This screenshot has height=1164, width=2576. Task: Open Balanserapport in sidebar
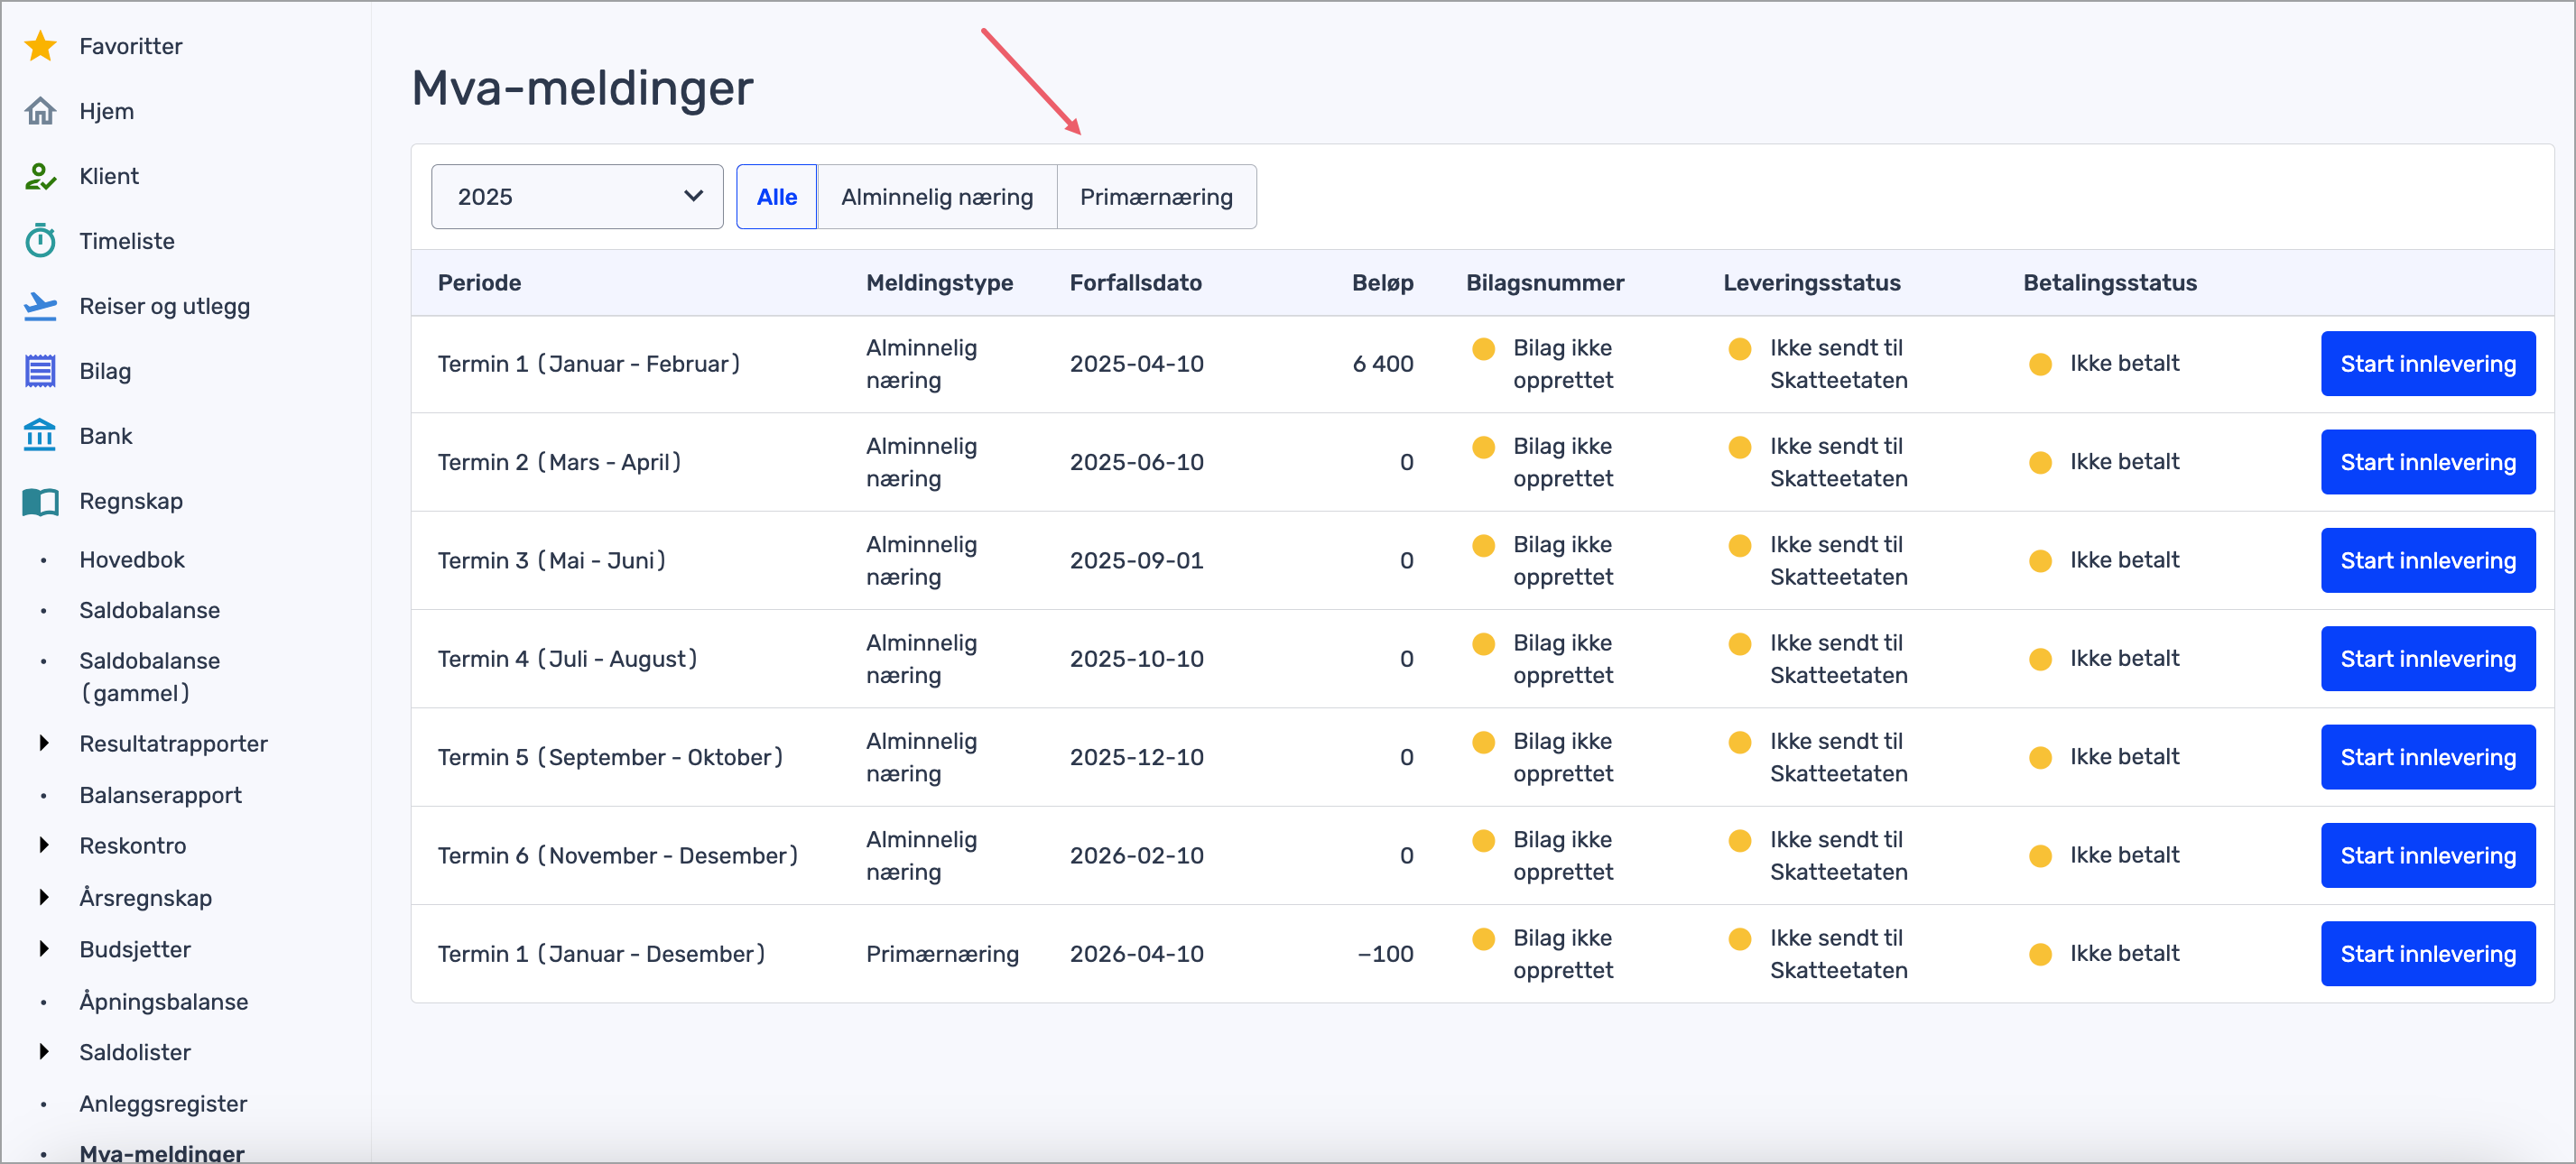[161, 795]
